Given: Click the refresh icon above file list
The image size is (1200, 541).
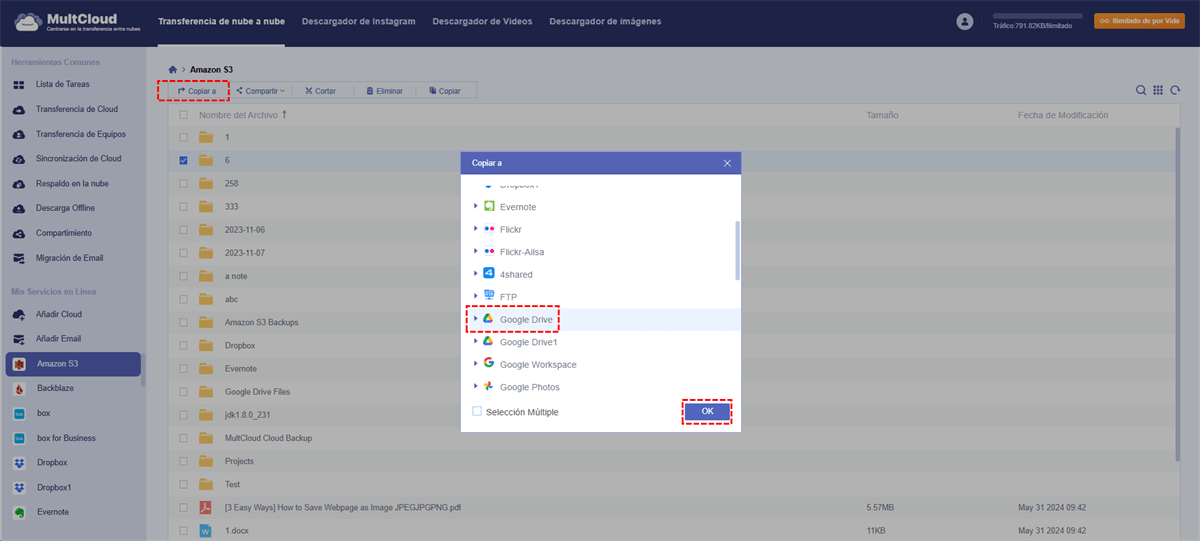Looking at the screenshot, I should click(x=1175, y=91).
